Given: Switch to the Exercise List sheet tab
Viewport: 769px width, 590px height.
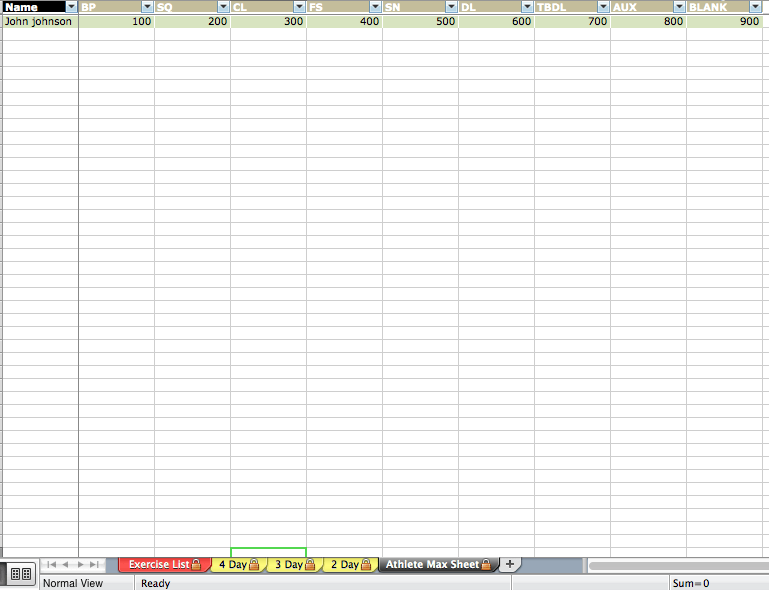Looking at the screenshot, I should (x=164, y=564).
